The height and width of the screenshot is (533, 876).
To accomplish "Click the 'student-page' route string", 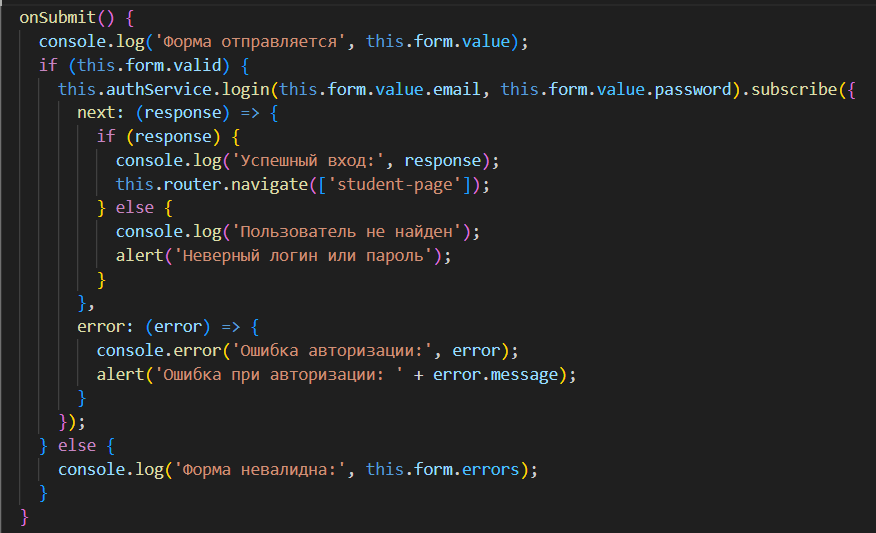I will click(x=395, y=184).
